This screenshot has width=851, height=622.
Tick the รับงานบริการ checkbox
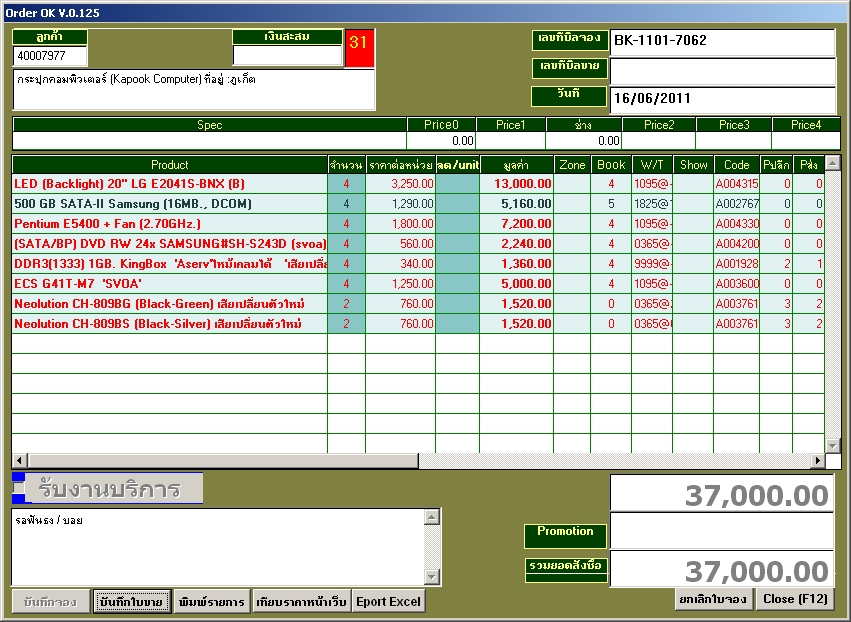click(18, 488)
